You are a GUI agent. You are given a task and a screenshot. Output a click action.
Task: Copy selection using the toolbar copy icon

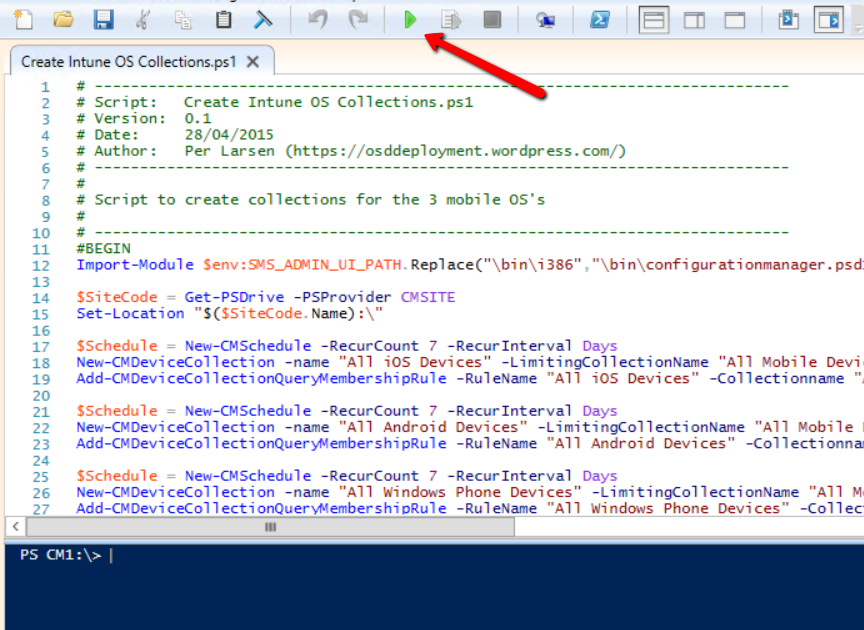point(183,19)
